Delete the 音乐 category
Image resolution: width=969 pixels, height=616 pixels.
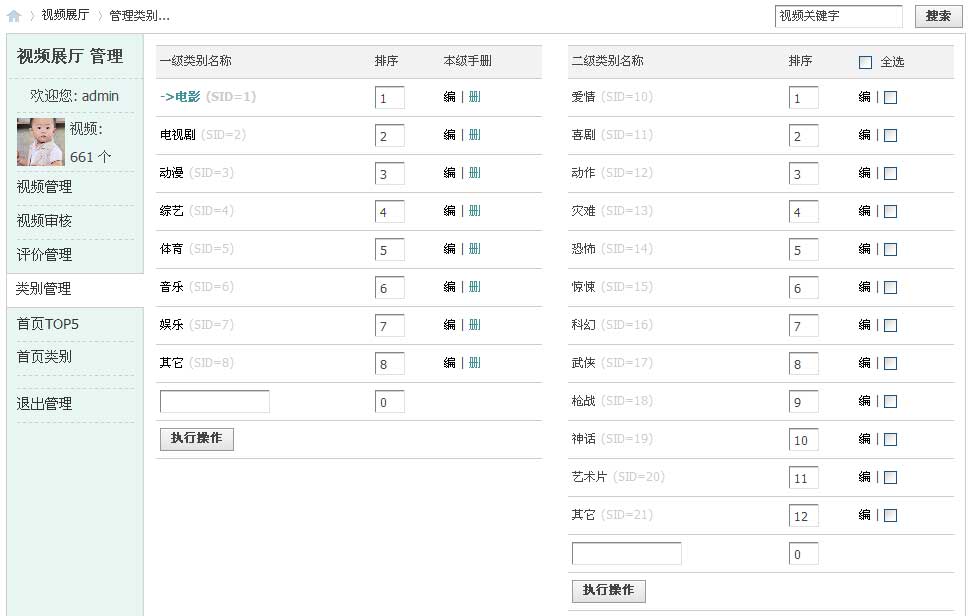coord(475,287)
